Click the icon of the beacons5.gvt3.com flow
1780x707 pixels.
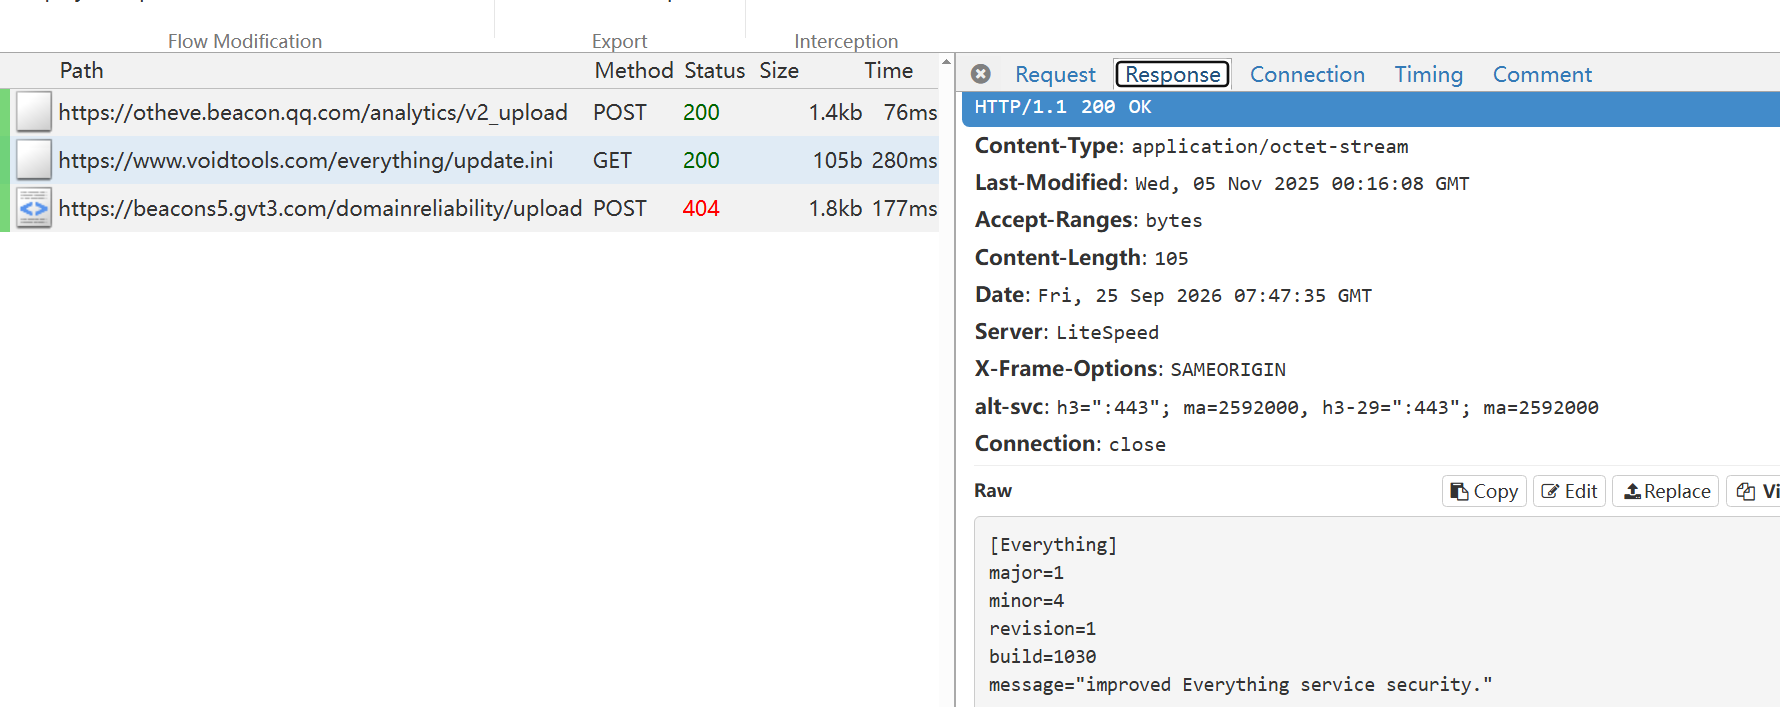[34, 208]
